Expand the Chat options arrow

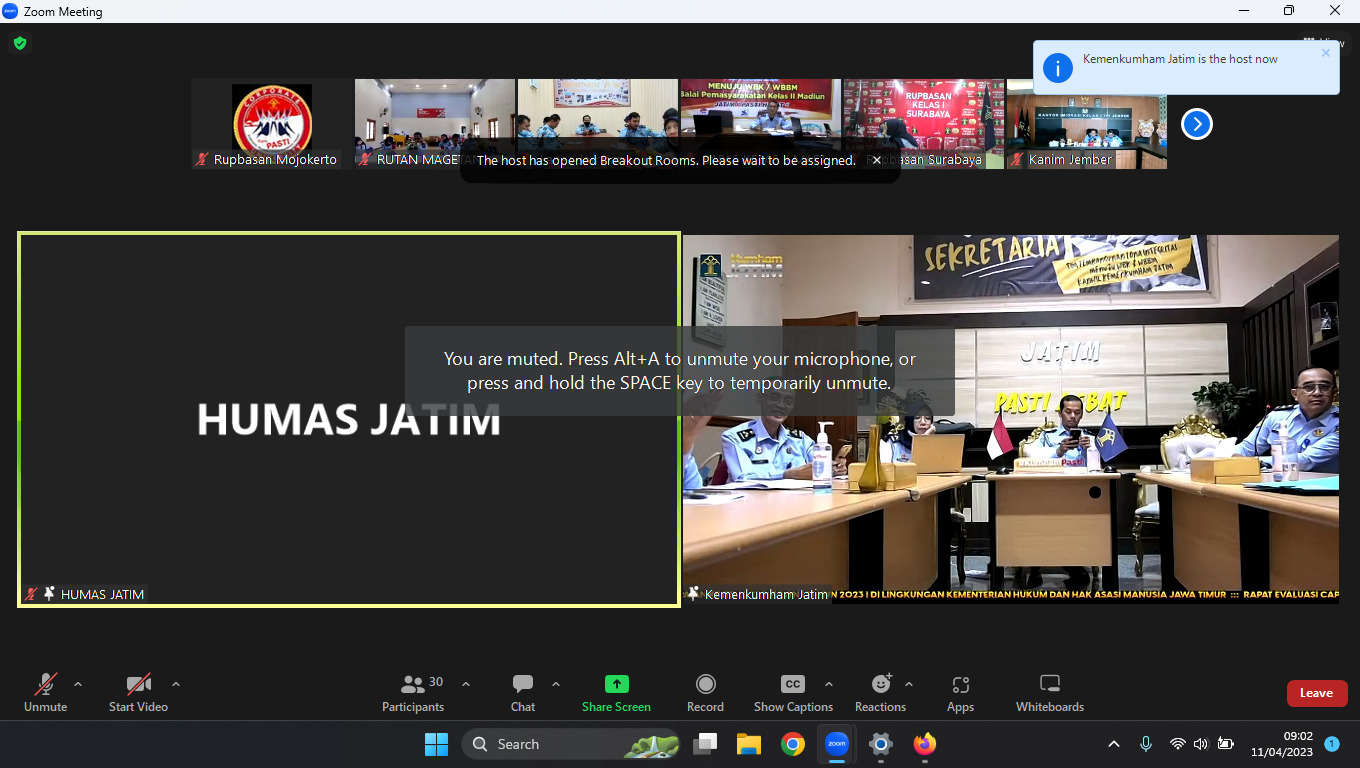pos(556,685)
